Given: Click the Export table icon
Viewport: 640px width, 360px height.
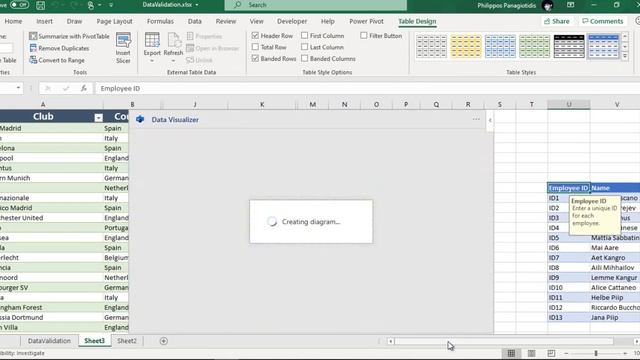Looking at the screenshot, I should point(152,40).
